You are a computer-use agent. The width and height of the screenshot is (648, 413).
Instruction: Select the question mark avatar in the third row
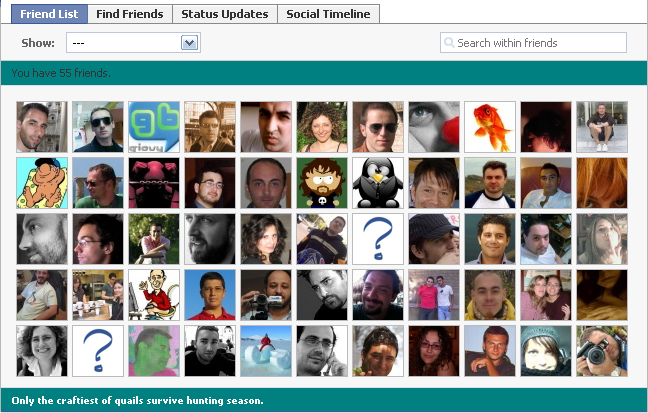click(x=378, y=239)
